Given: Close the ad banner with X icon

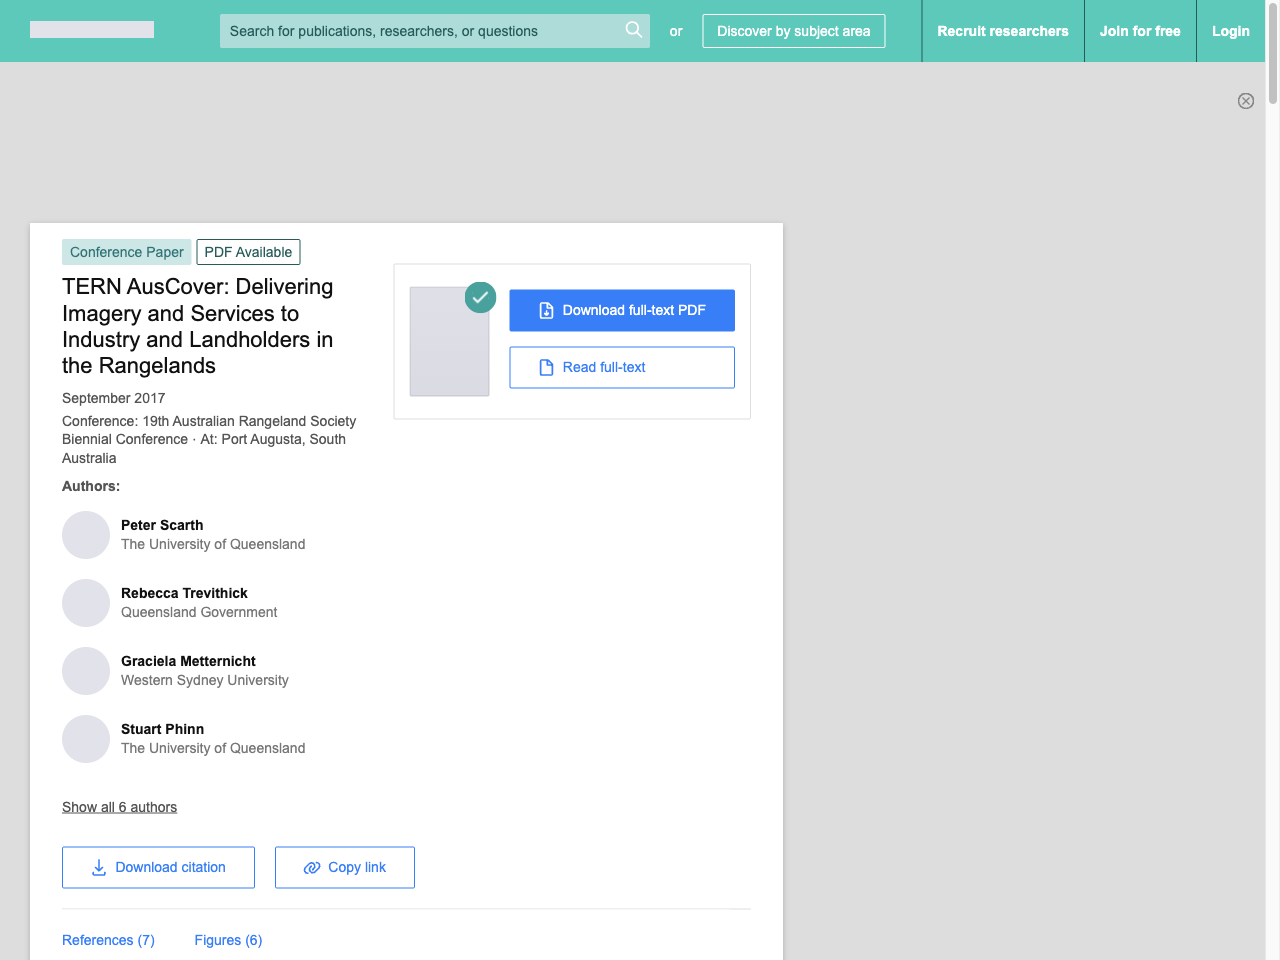Looking at the screenshot, I should click(x=1246, y=101).
